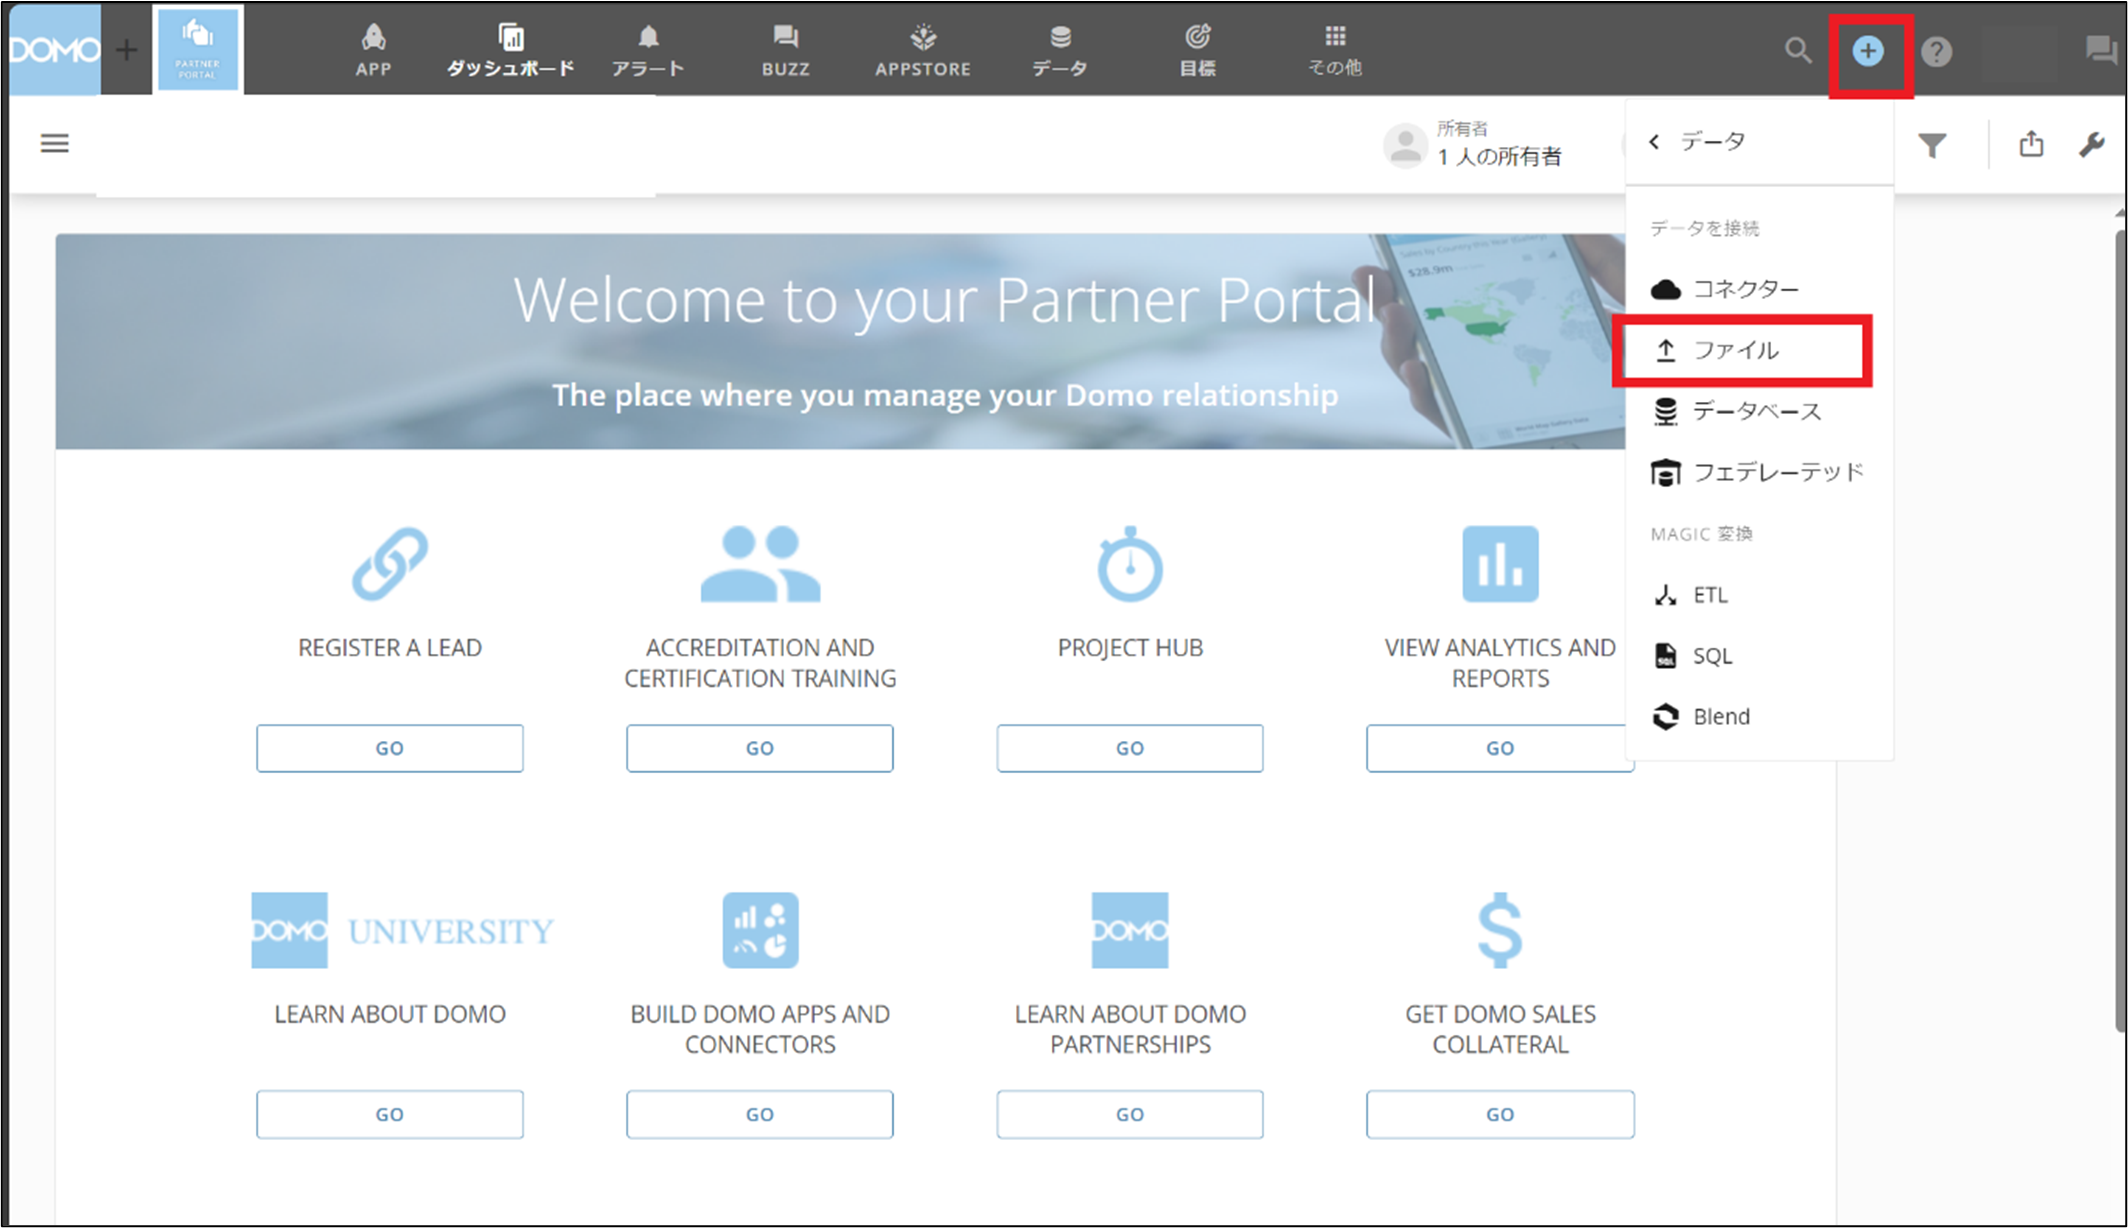The image size is (2128, 1228).
Task: Expand その他 grid menu
Action: click(1335, 50)
